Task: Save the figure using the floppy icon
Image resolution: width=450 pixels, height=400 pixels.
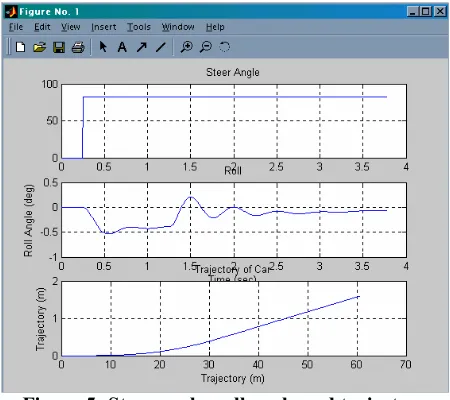Action: (59, 47)
